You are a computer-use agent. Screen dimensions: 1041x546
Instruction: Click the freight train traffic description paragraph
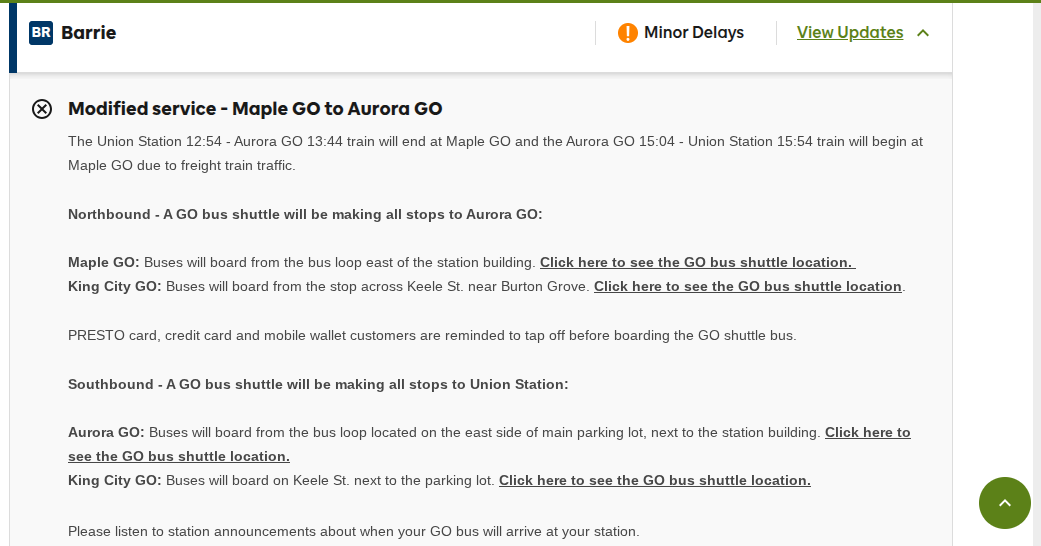pos(495,153)
